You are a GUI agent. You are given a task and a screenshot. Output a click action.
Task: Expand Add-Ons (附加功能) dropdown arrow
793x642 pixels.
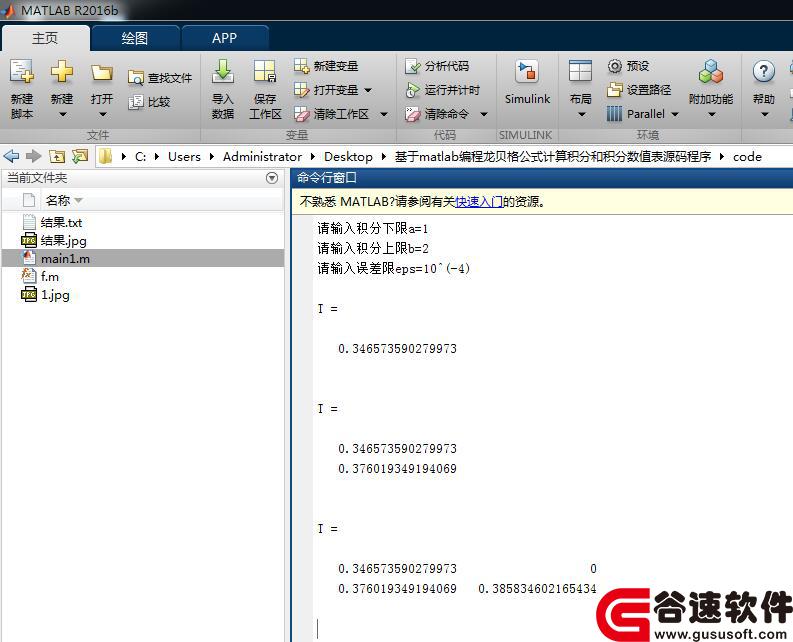(712, 115)
